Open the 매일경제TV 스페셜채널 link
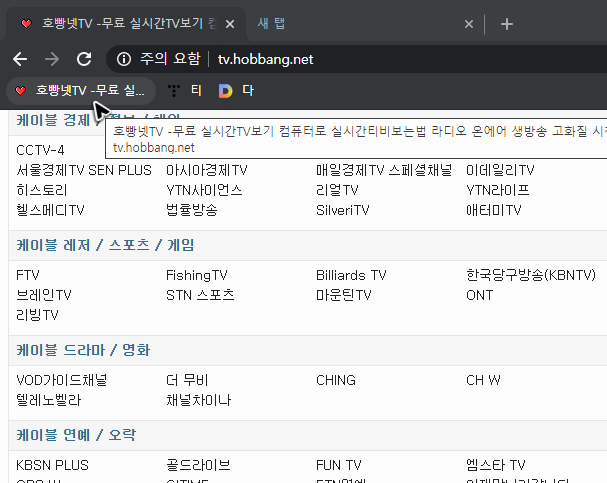The height and width of the screenshot is (483, 607). click(384, 170)
